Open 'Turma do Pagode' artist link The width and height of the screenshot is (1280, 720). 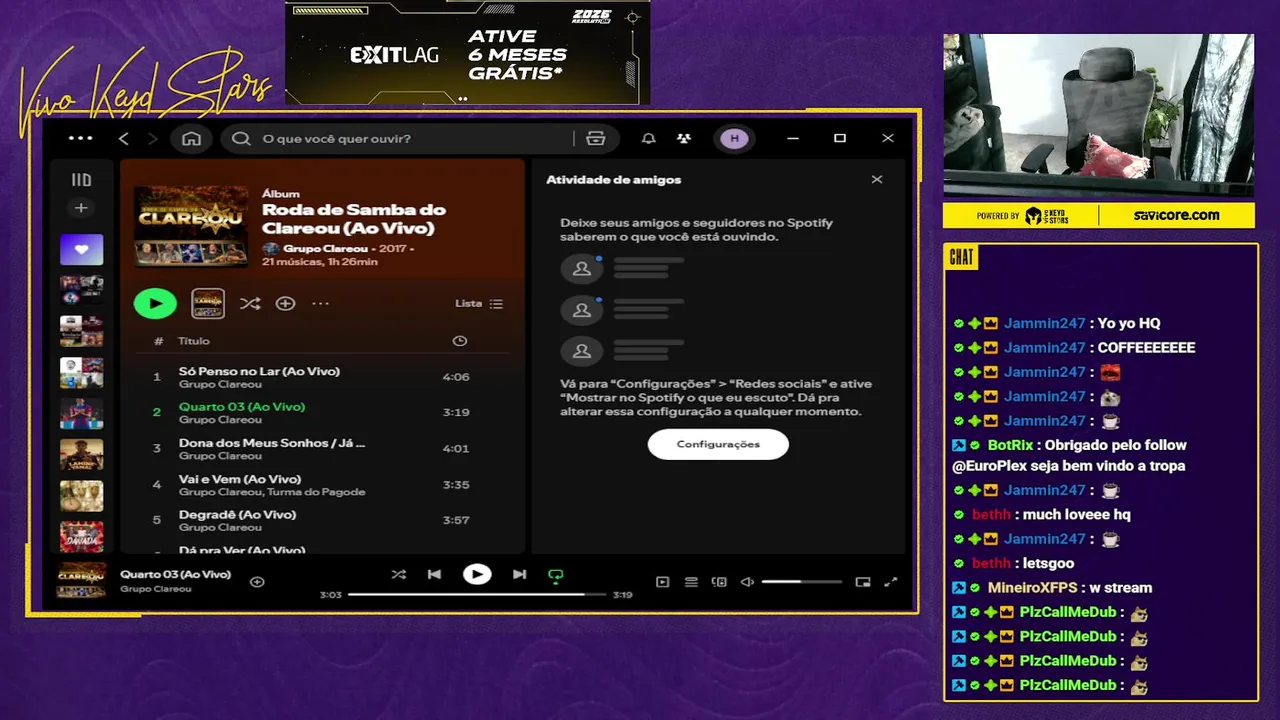[316, 492]
